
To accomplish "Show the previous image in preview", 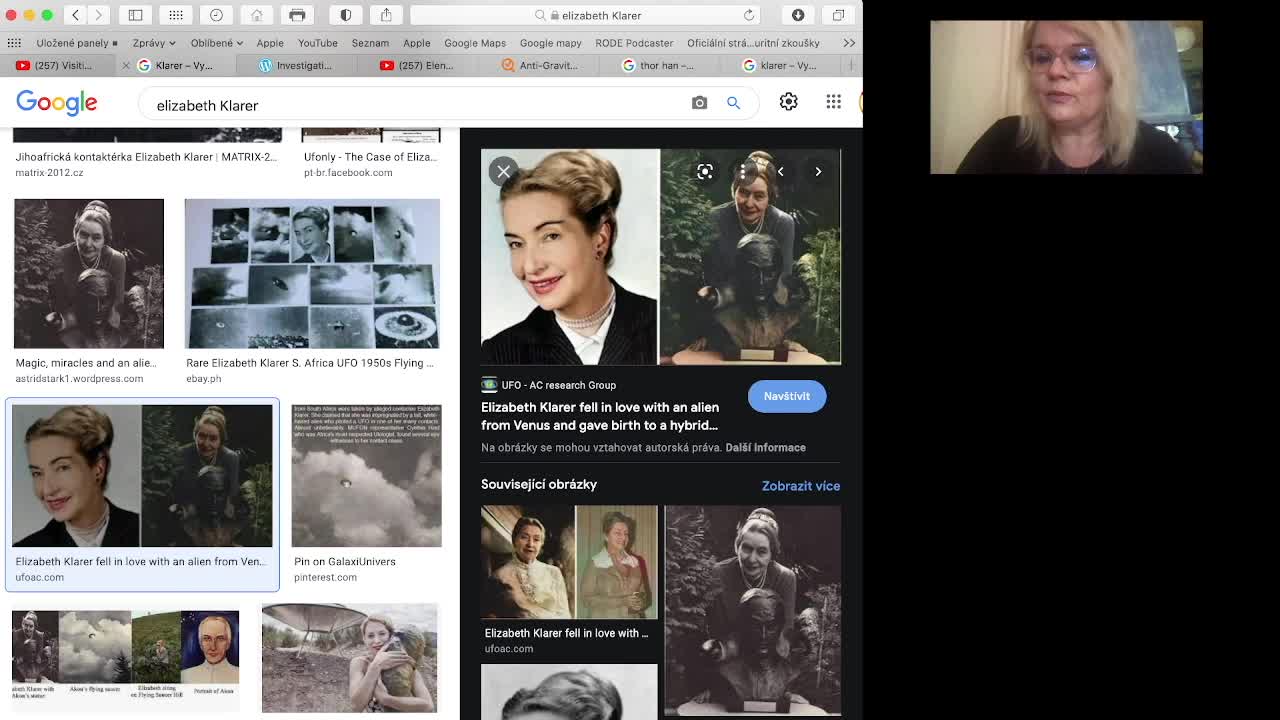I will click(781, 172).
